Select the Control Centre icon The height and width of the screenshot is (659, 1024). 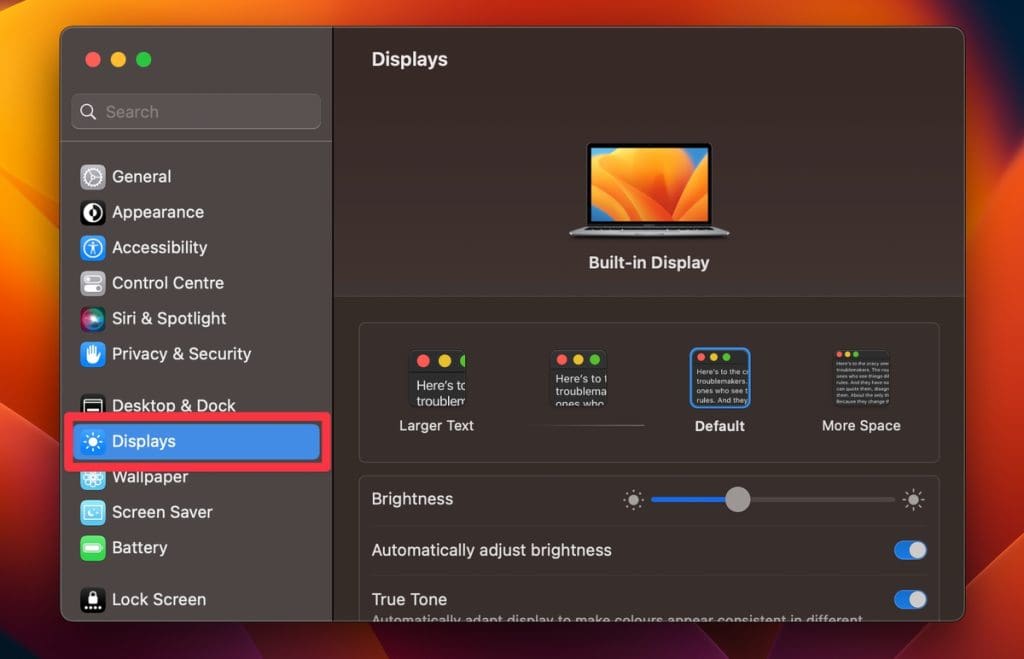coord(93,283)
